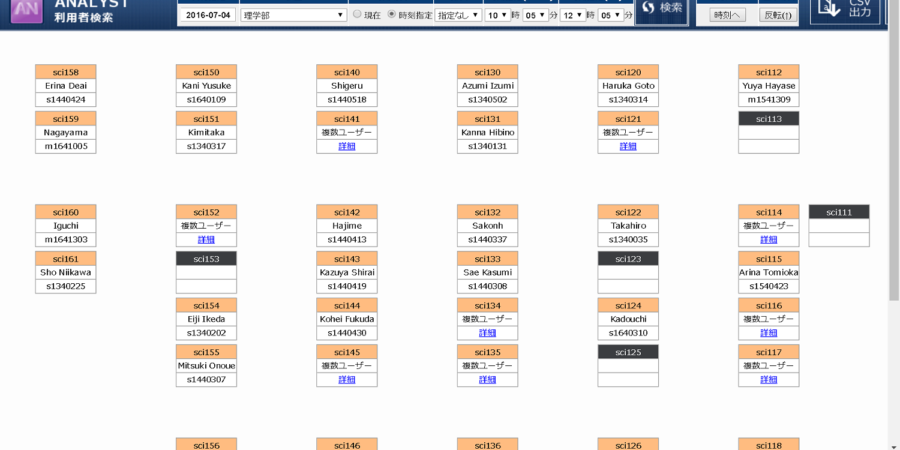This screenshot has height=450, width=900.
Task: Select the 現在 radio button
Action: (357, 15)
